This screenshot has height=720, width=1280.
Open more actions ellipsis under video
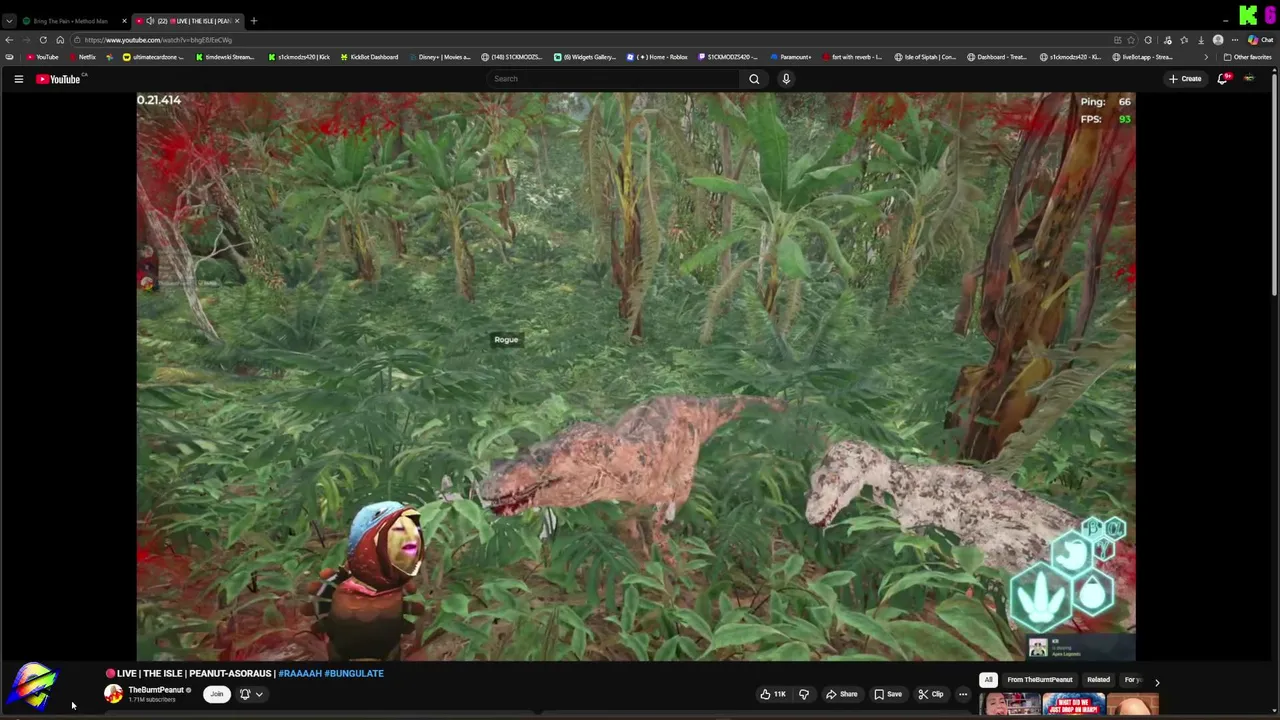pos(963,694)
